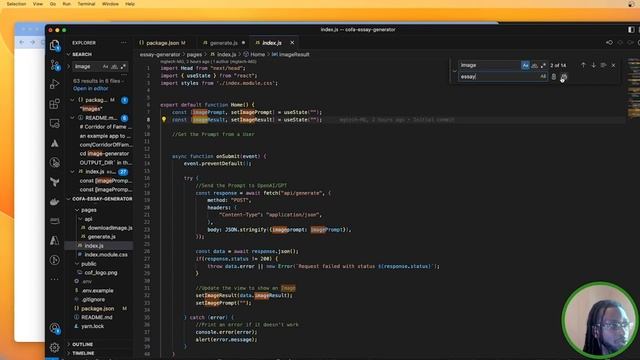The image size is (640, 360).
Task: Click the find input containing image
Action: coord(489,65)
